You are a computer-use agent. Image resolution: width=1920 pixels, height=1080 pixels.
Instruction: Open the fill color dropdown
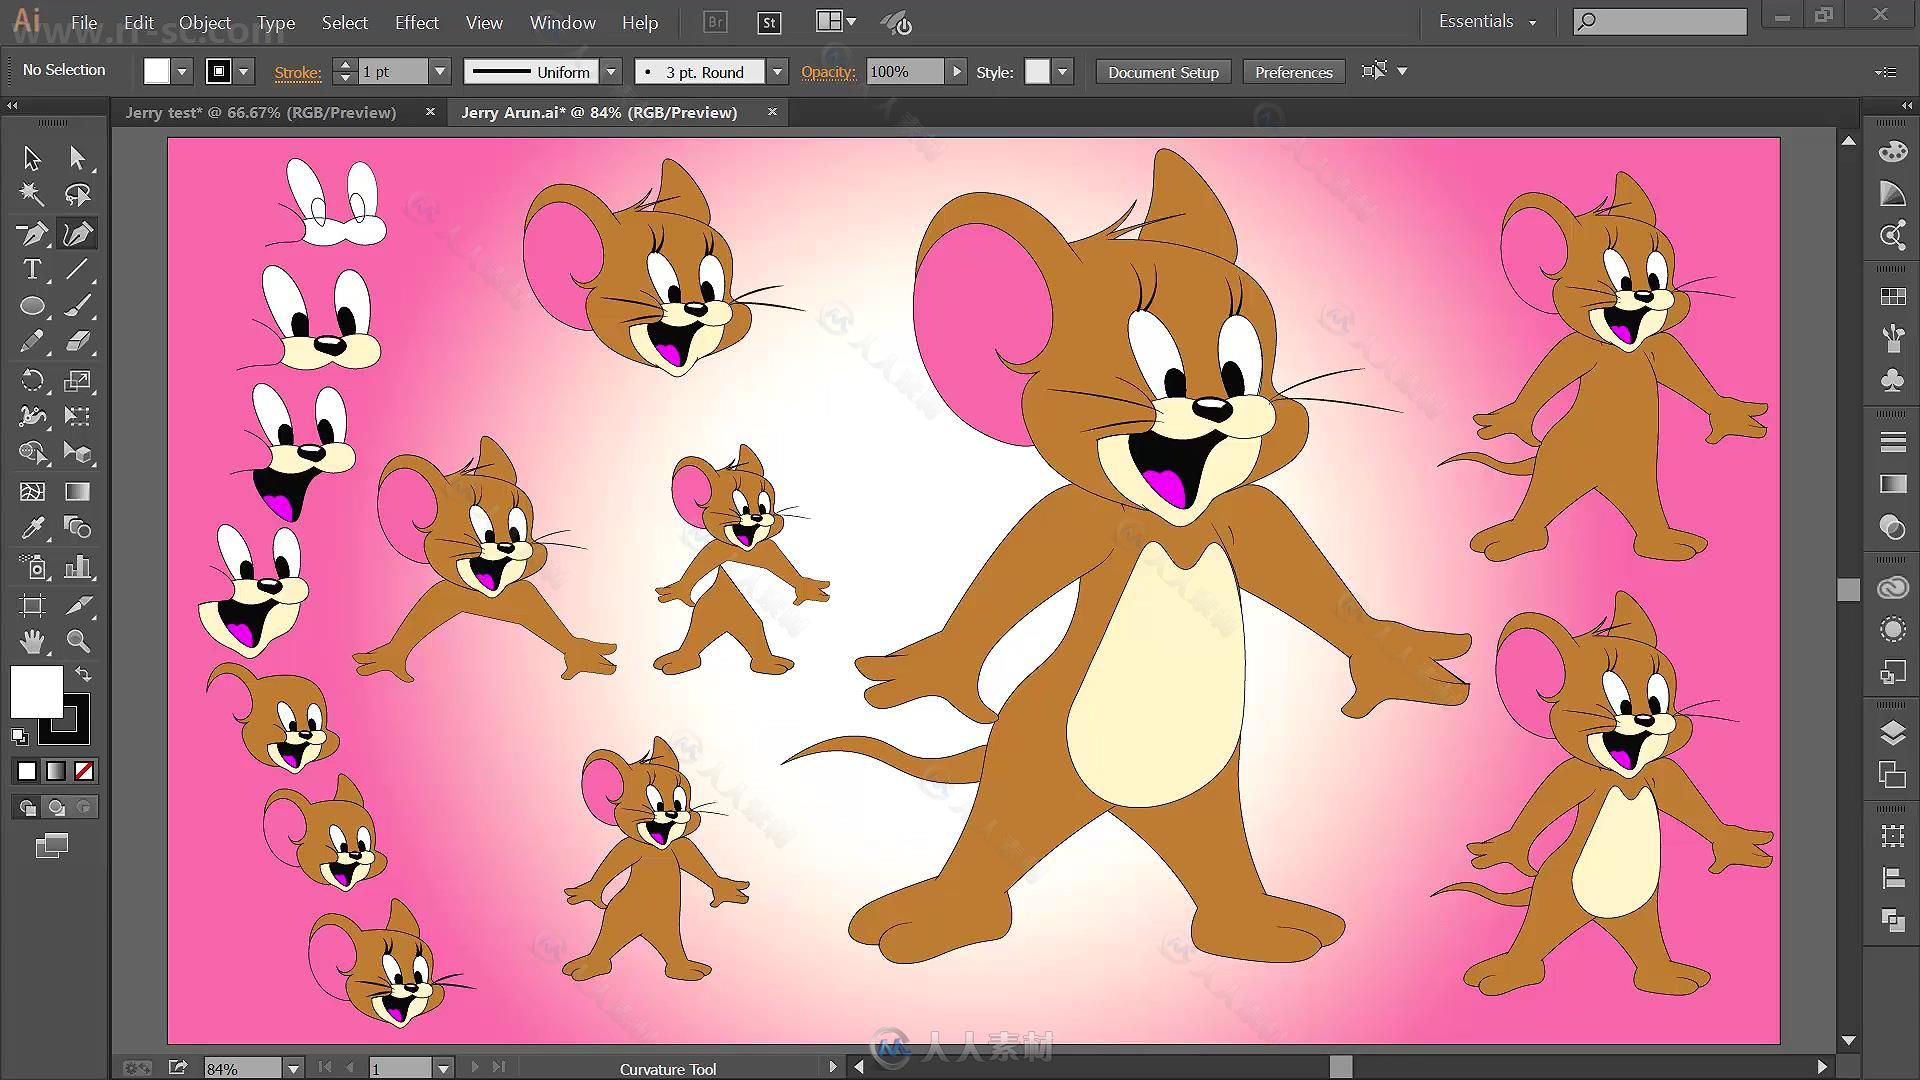click(x=182, y=72)
